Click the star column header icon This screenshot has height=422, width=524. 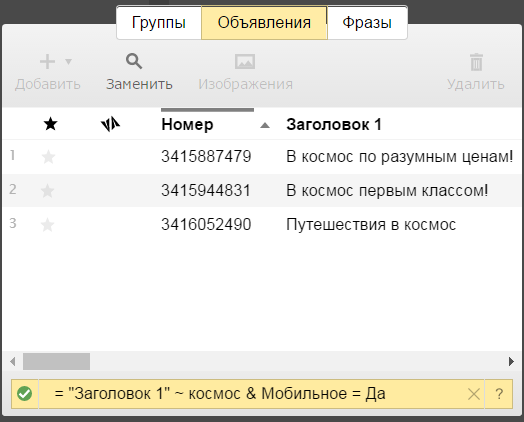point(50,124)
